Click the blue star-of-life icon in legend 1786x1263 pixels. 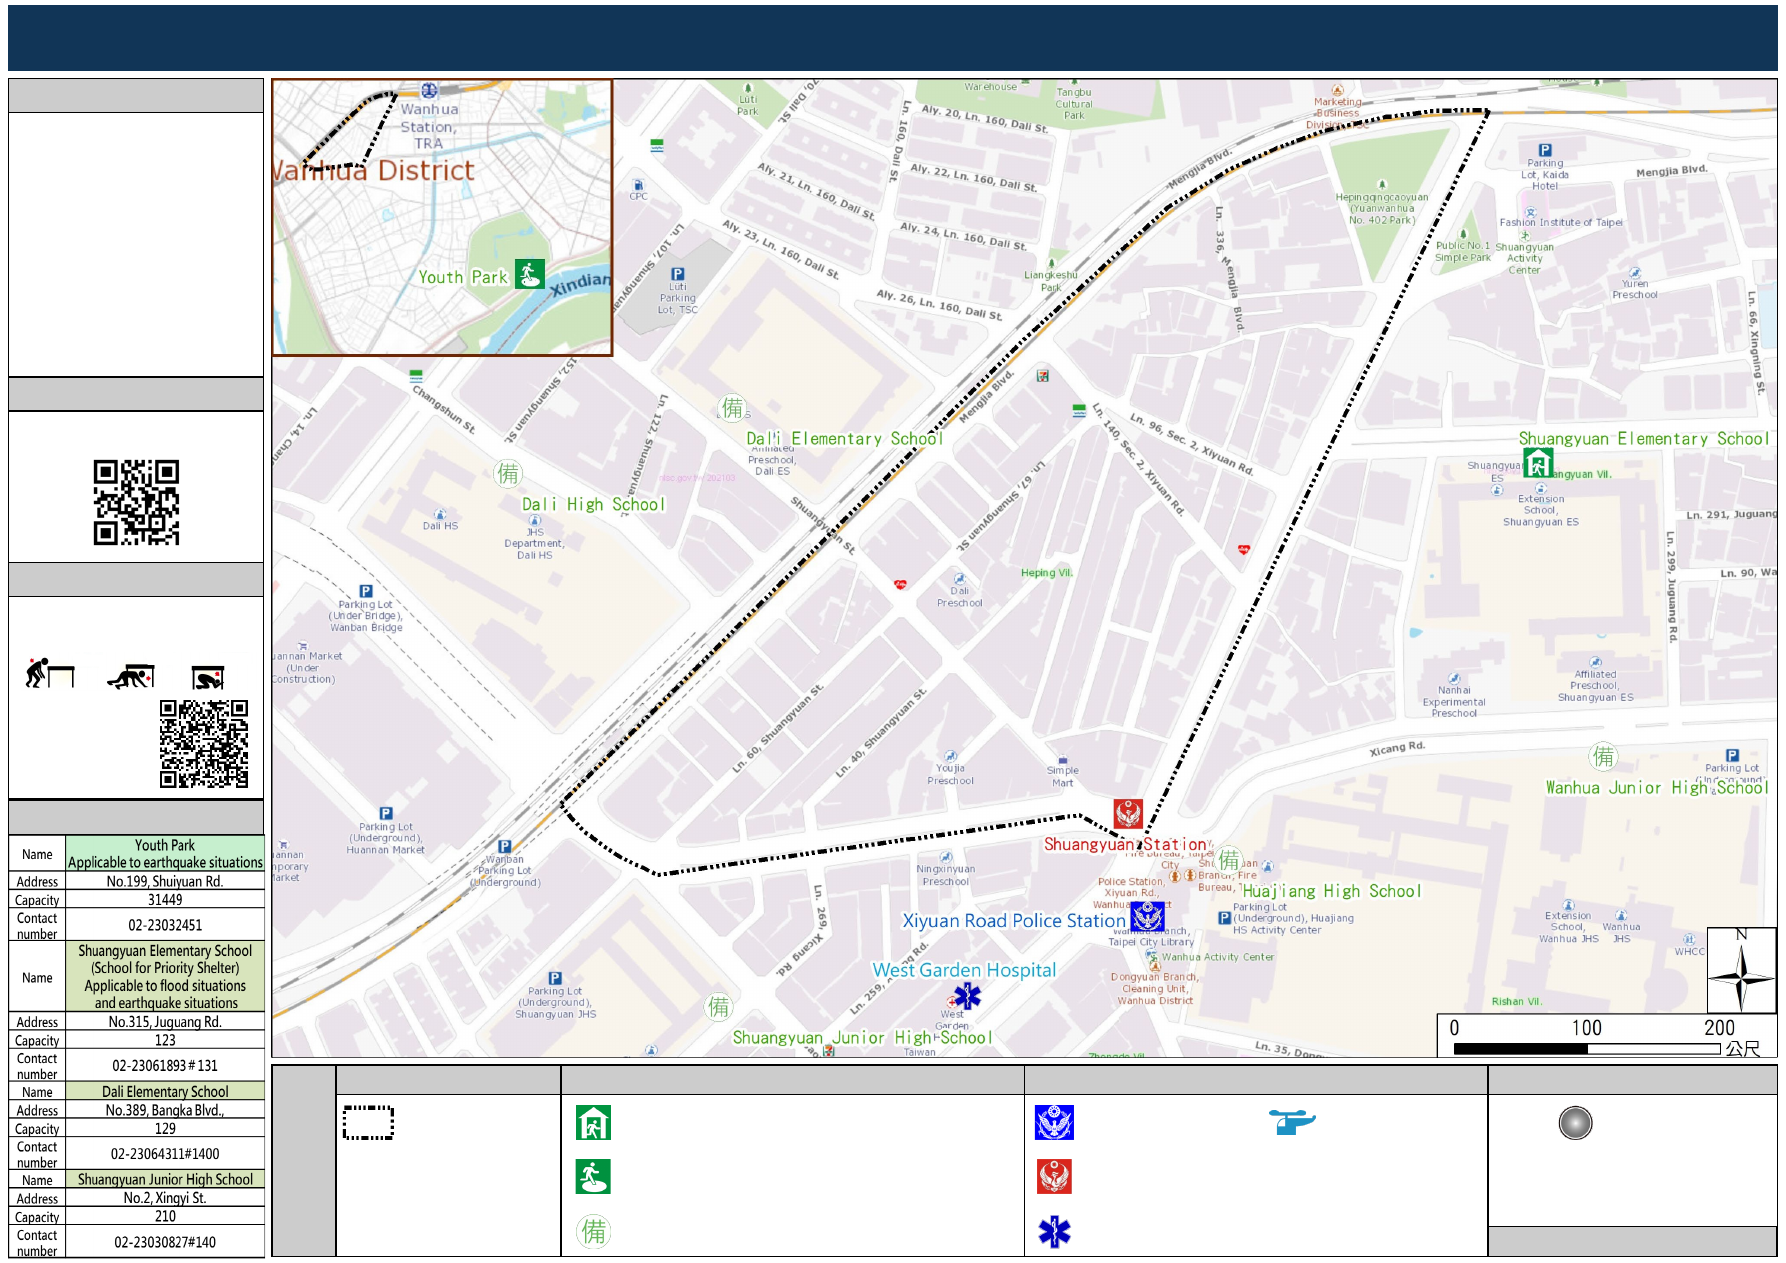point(1054,1231)
